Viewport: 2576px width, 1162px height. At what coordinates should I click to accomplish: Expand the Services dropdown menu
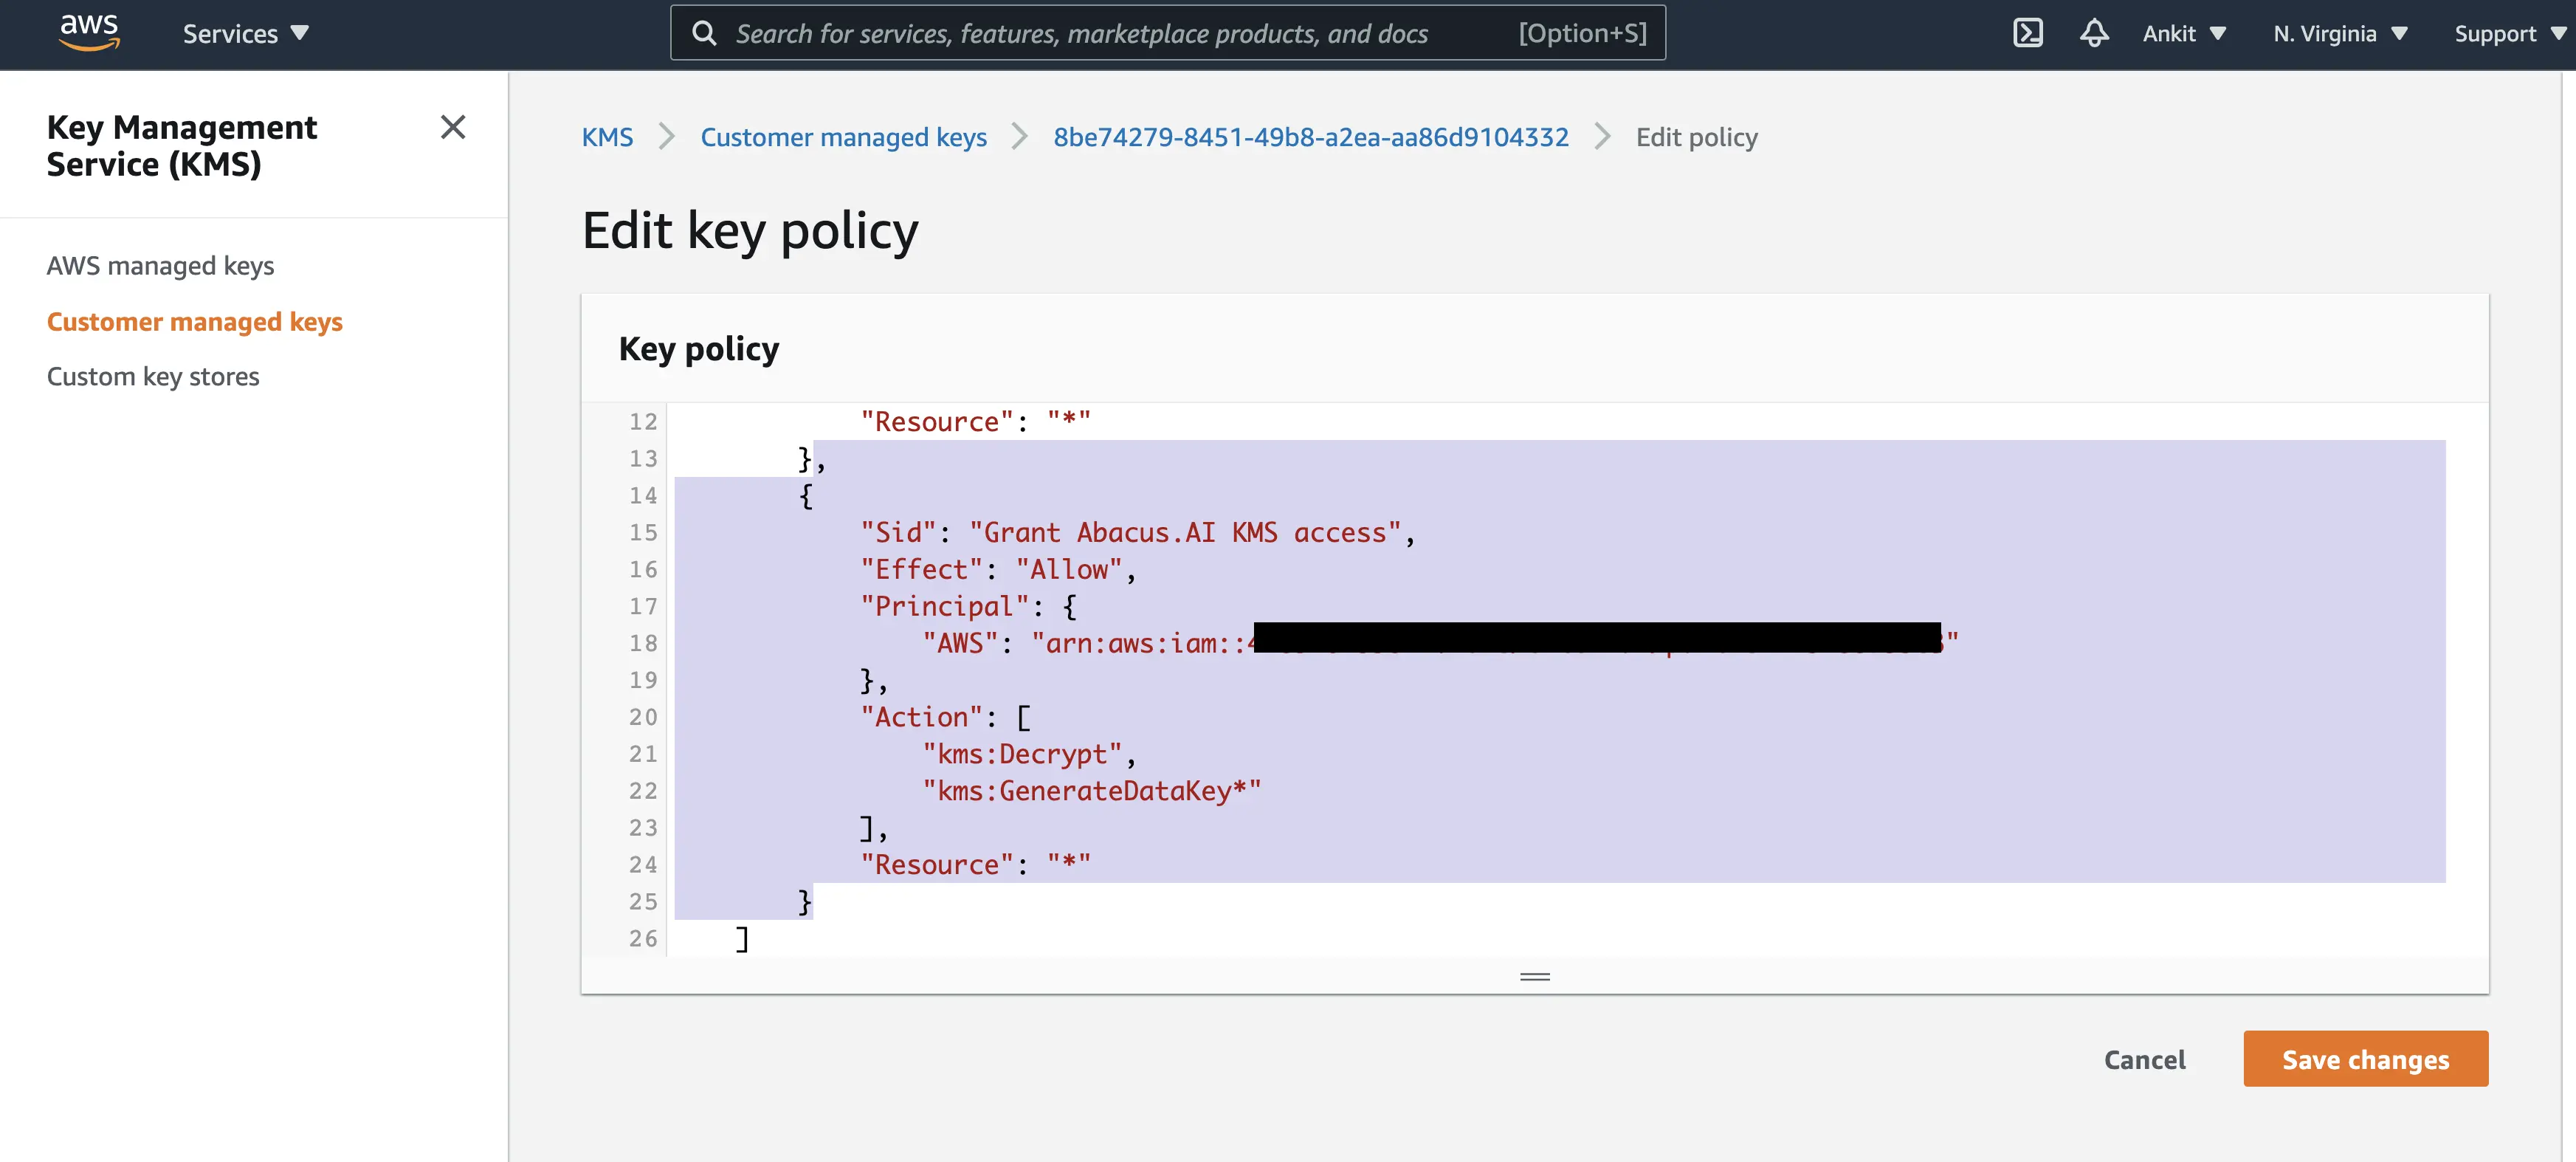tap(245, 33)
